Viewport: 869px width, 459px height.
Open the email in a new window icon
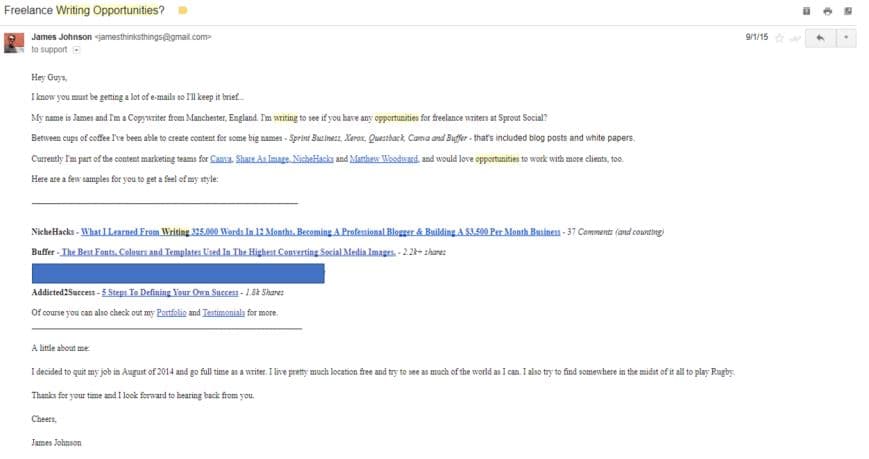[848, 11]
